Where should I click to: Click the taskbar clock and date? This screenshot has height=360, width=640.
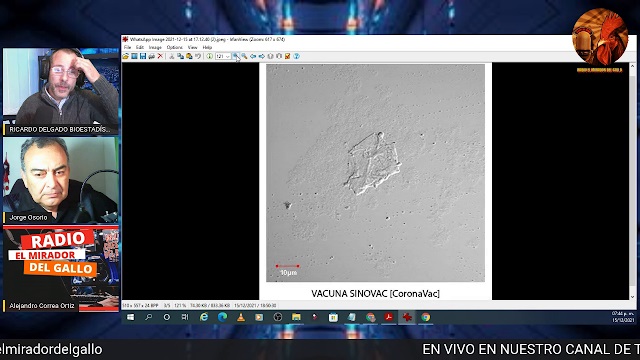tap(622, 317)
